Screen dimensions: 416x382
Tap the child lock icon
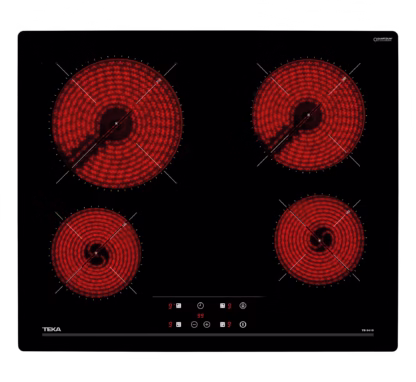click(x=243, y=305)
